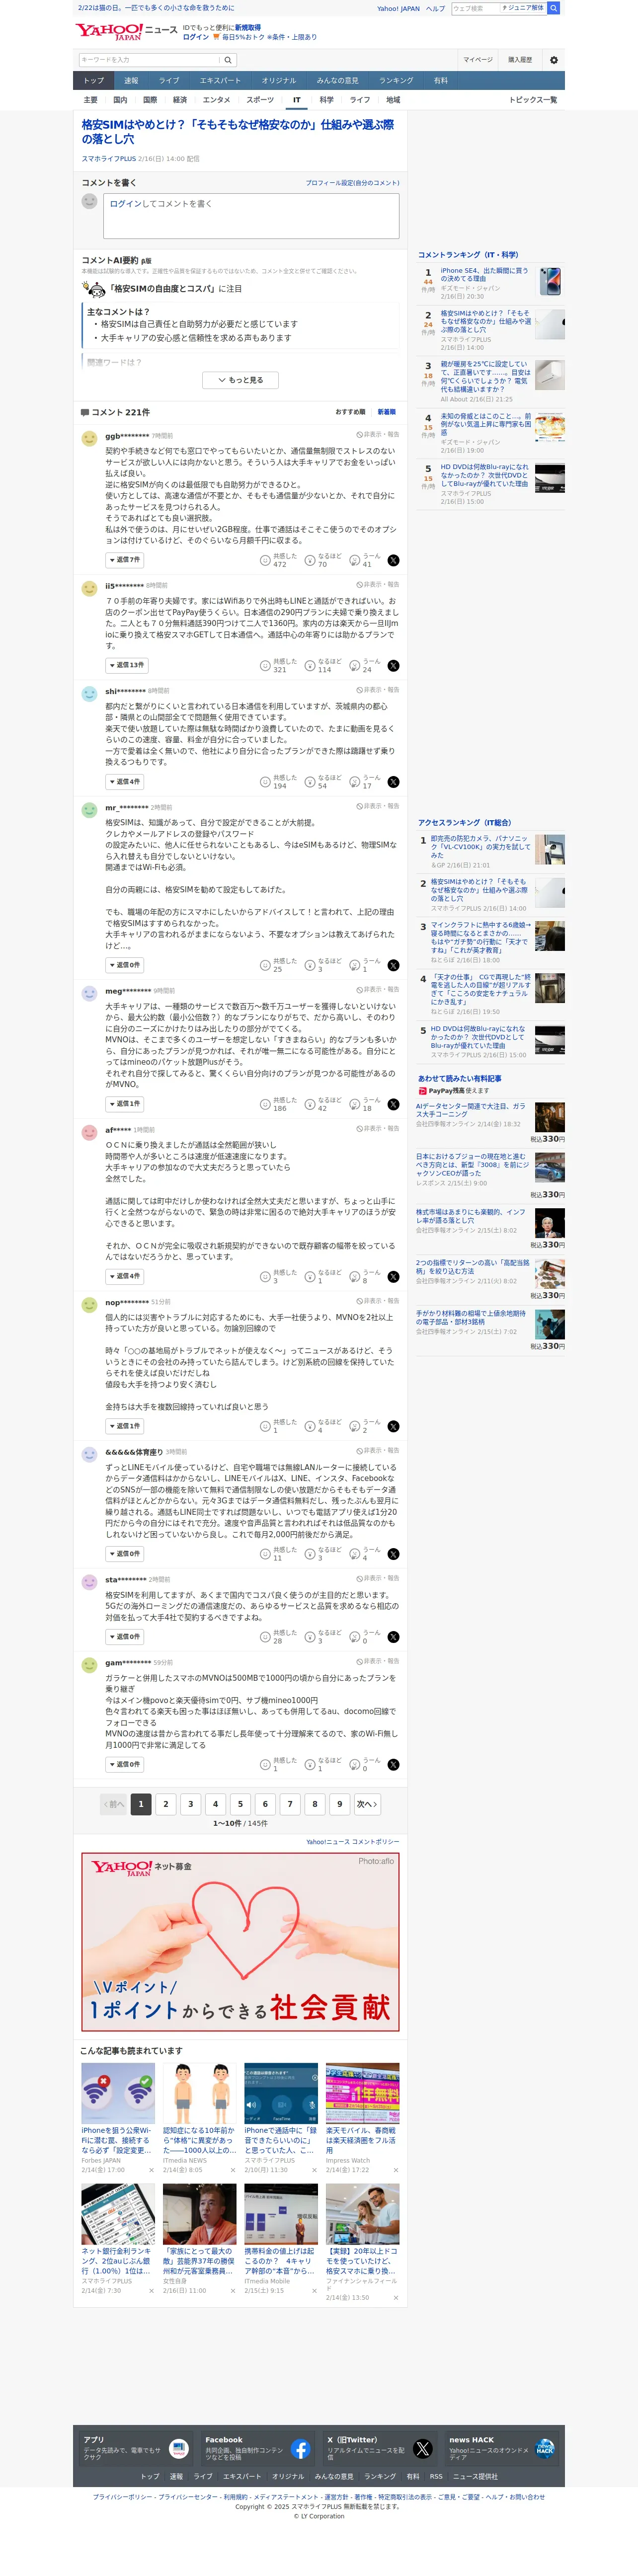Open the エキスパート navigation tab

coord(220,81)
